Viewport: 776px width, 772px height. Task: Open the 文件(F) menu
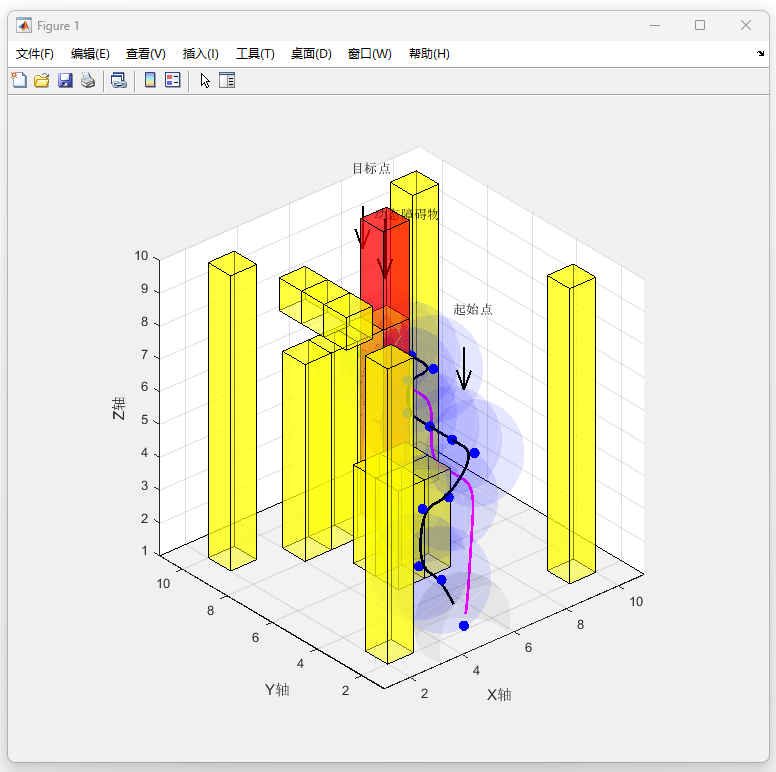click(x=34, y=53)
